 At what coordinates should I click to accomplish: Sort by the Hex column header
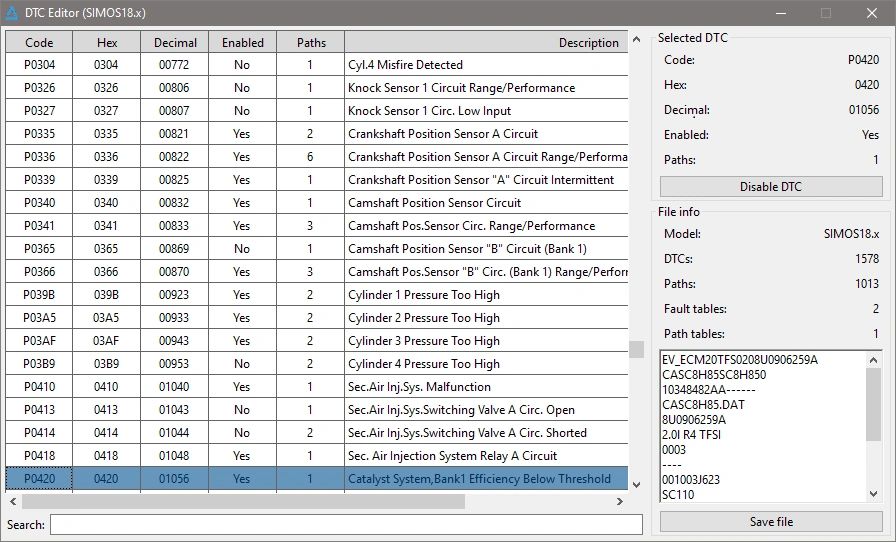tap(107, 43)
